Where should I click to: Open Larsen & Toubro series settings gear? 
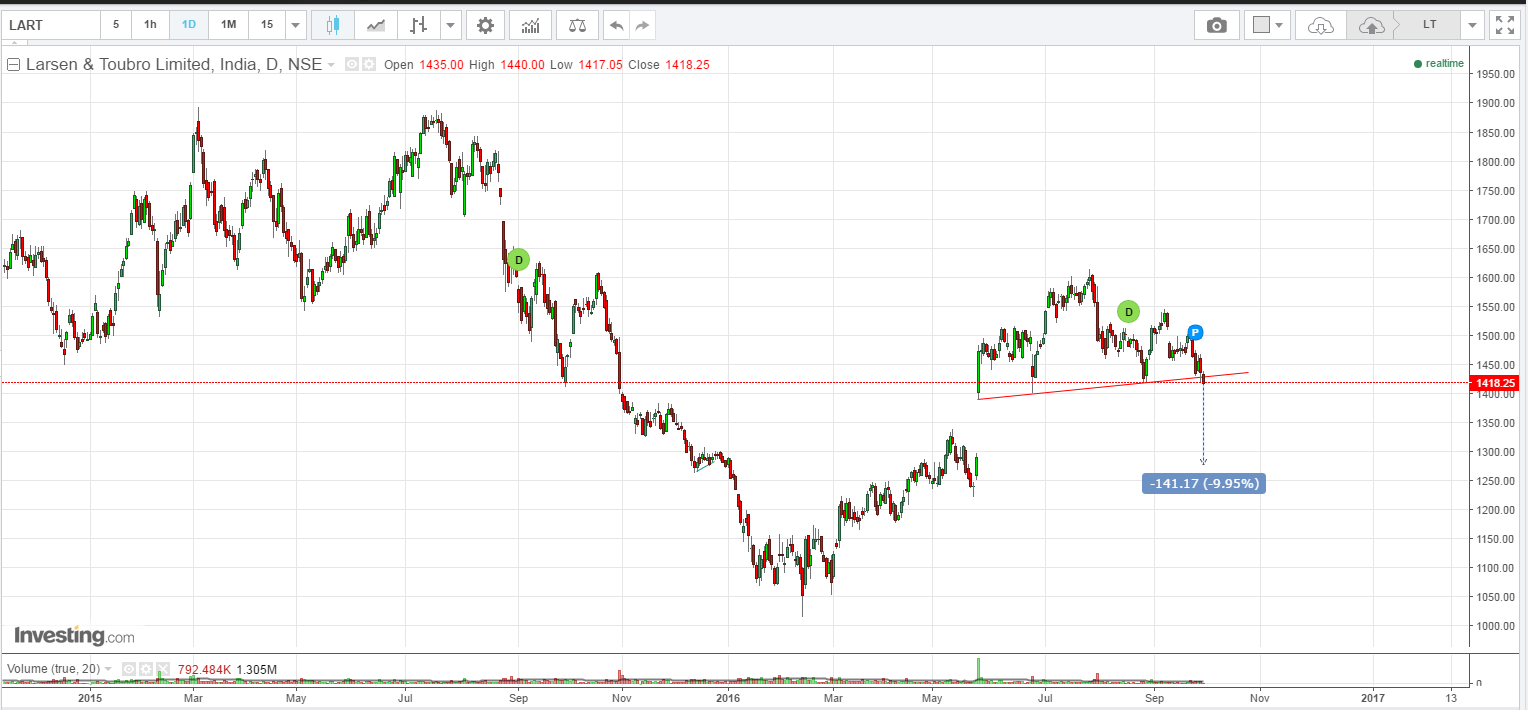[x=368, y=64]
